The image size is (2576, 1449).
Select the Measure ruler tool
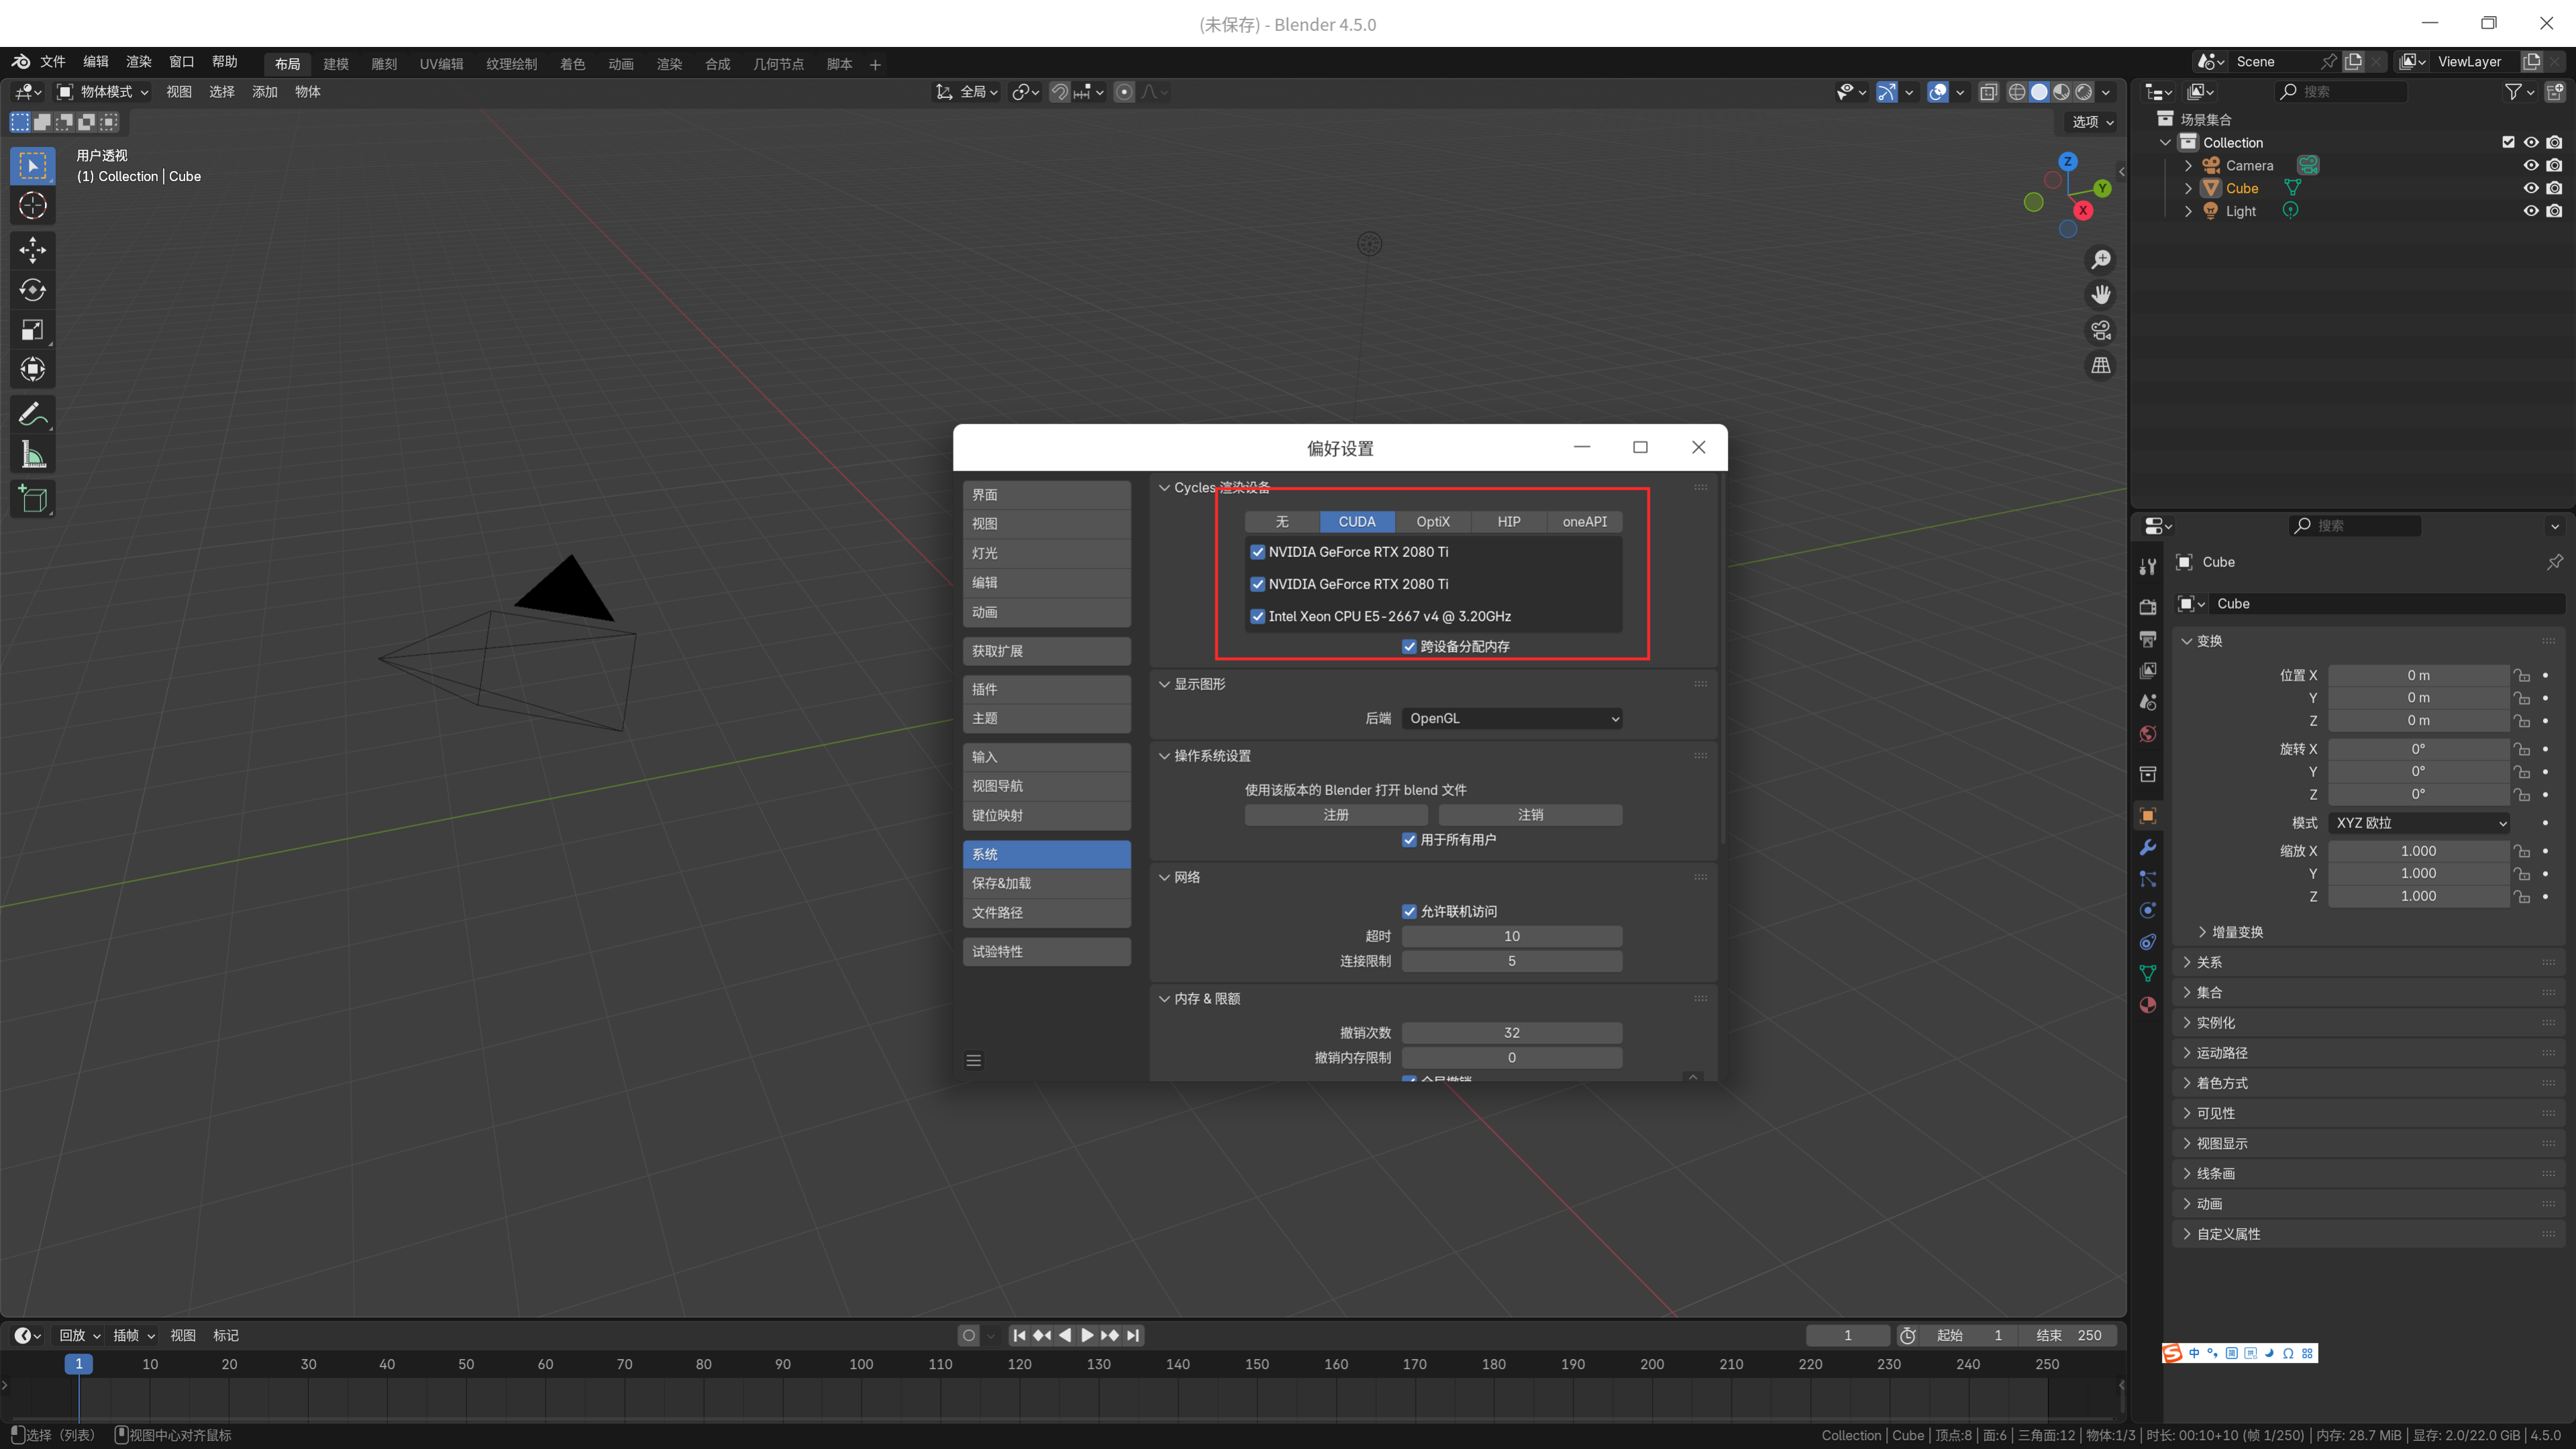coord(32,455)
